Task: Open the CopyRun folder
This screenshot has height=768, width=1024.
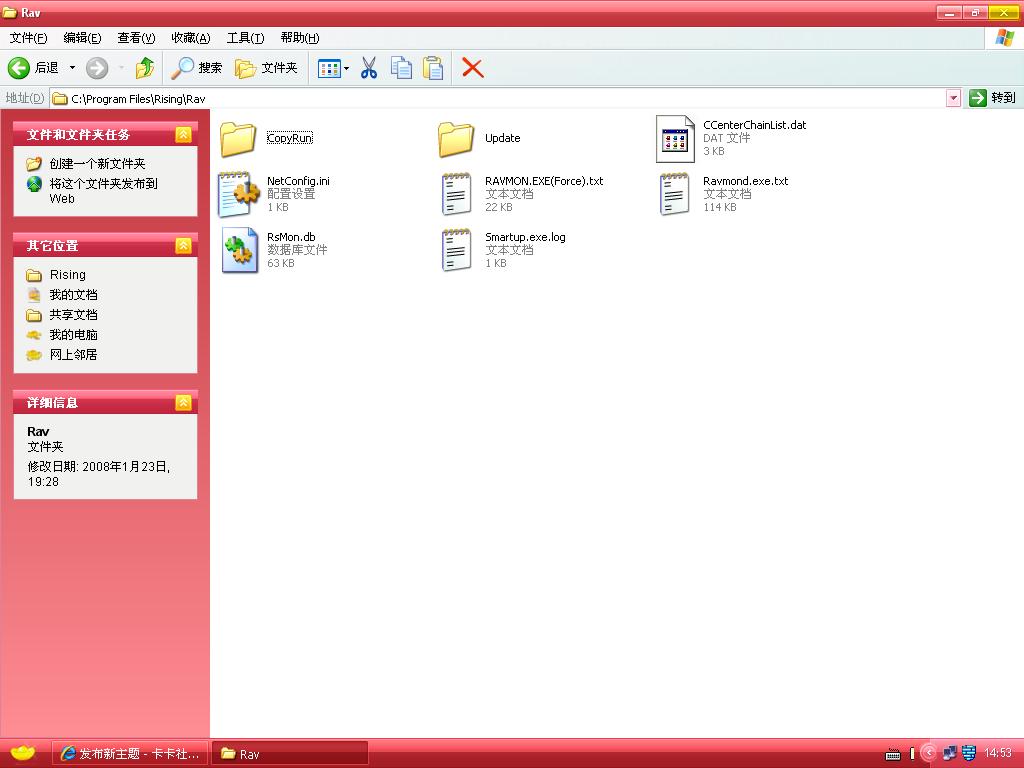Action: click(238, 138)
